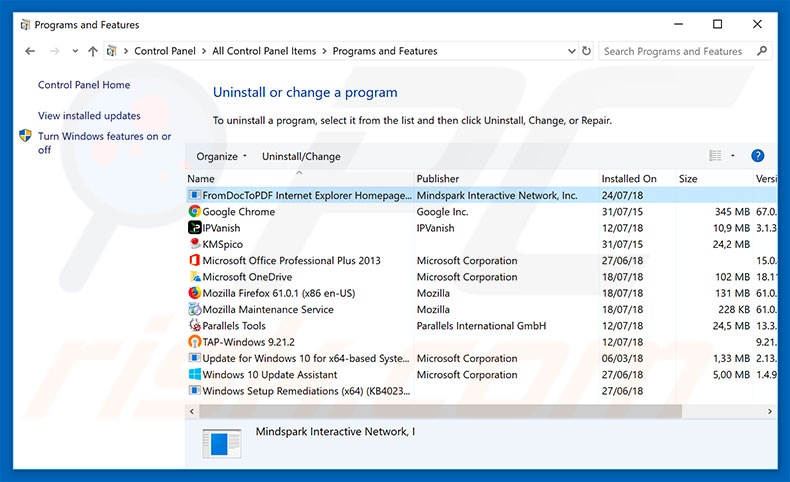The width and height of the screenshot is (790, 482).
Task: Select Google Chrome icon
Action: (194, 212)
